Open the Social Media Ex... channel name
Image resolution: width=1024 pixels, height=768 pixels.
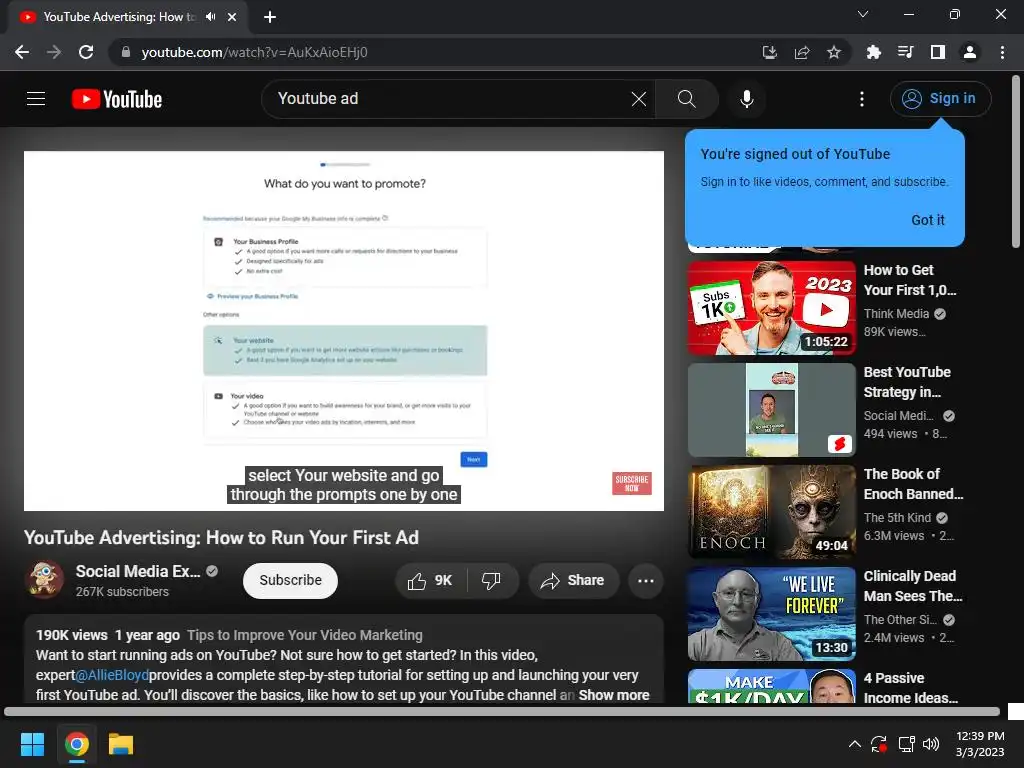click(x=138, y=571)
